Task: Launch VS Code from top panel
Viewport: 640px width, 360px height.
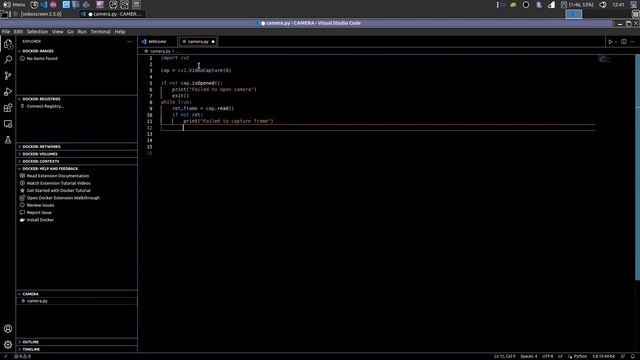Action: click(44, 4)
